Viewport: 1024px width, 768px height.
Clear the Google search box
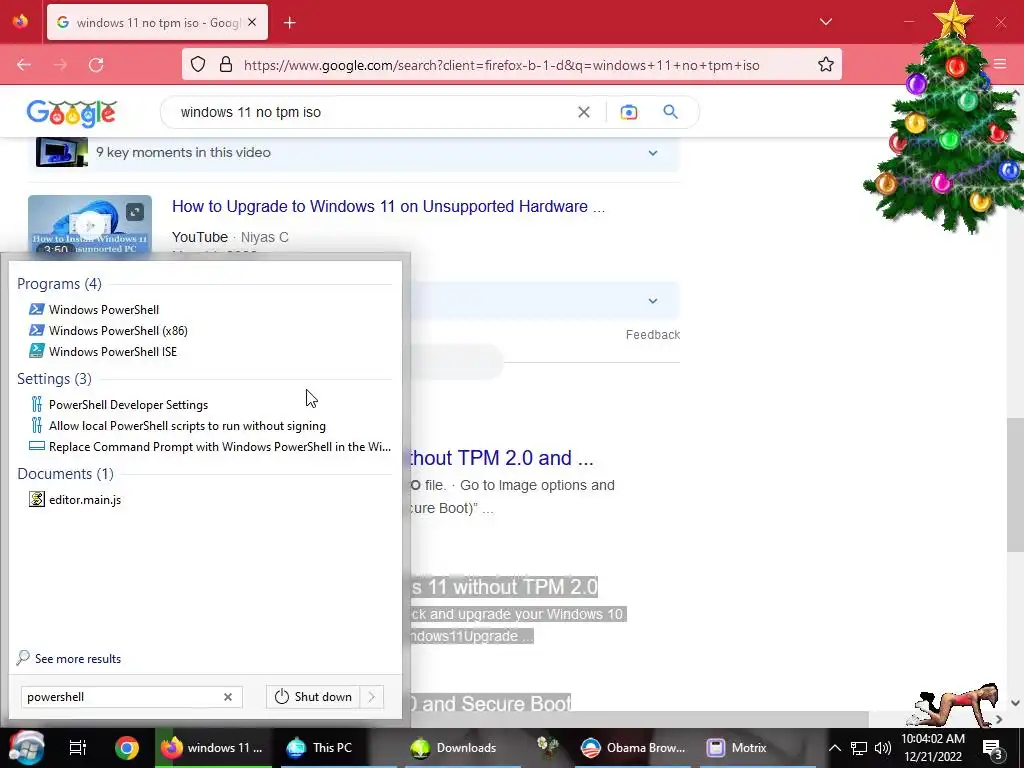(x=584, y=112)
